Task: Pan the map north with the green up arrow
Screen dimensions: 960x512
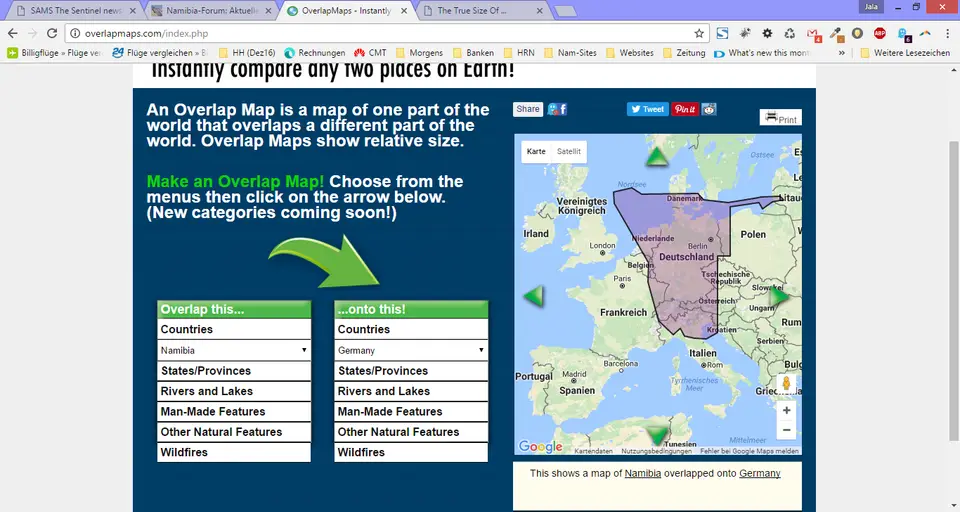Action: (656, 157)
